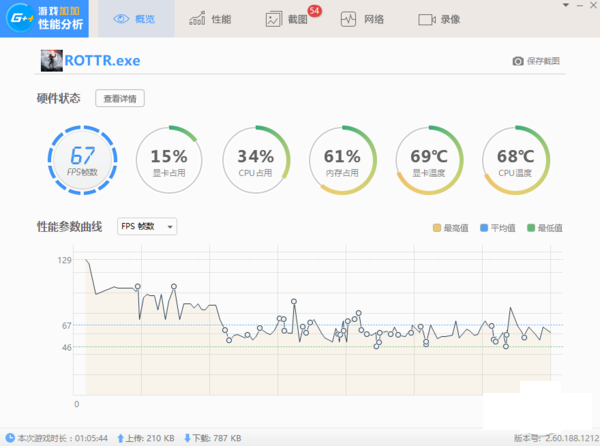Click the blue 平均值 legend swatch
Viewport: 600px width, 446px height.
[484, 228]
